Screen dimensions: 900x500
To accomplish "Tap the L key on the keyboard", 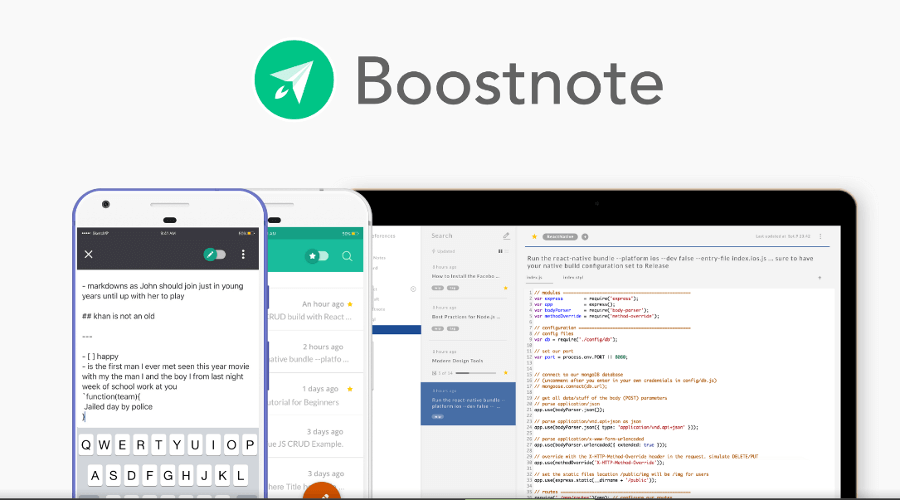I will 240,475.
